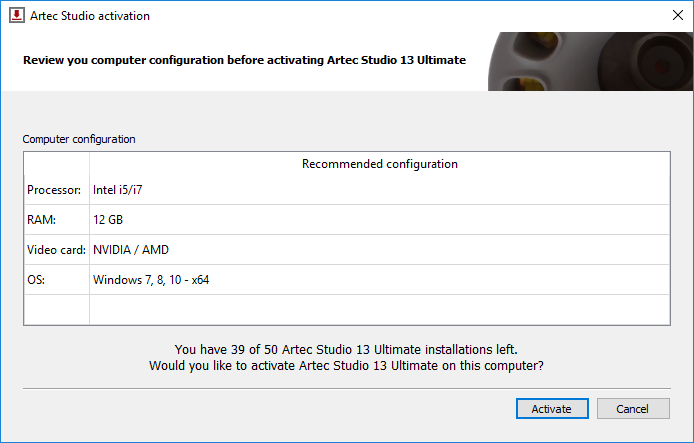Click the Artec Studio activation window title
The width and height of the screenshot is (694, 443).
(x=90, y=16)
